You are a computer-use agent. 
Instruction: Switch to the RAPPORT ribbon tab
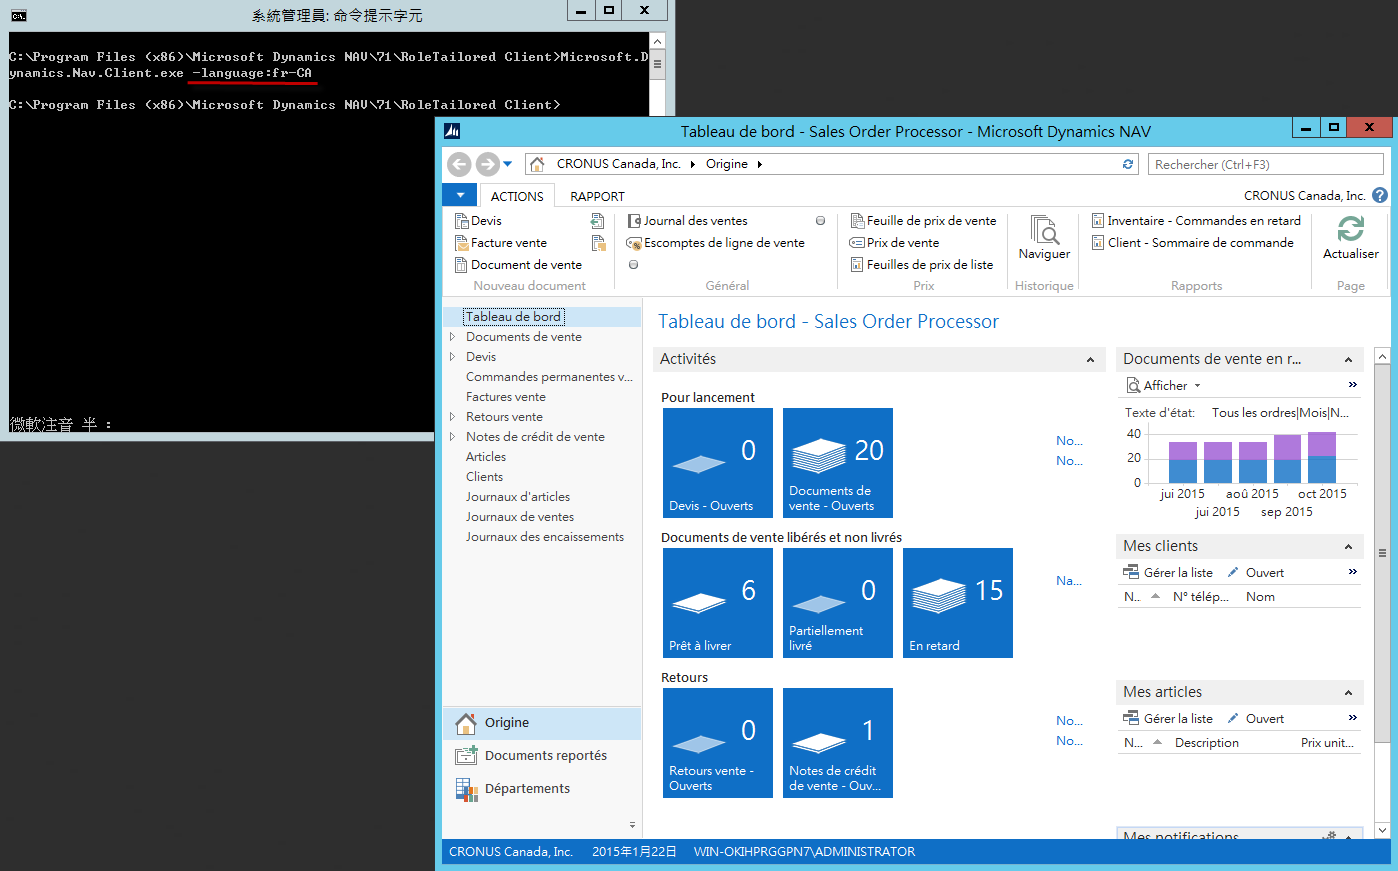(x=597, y=196)
